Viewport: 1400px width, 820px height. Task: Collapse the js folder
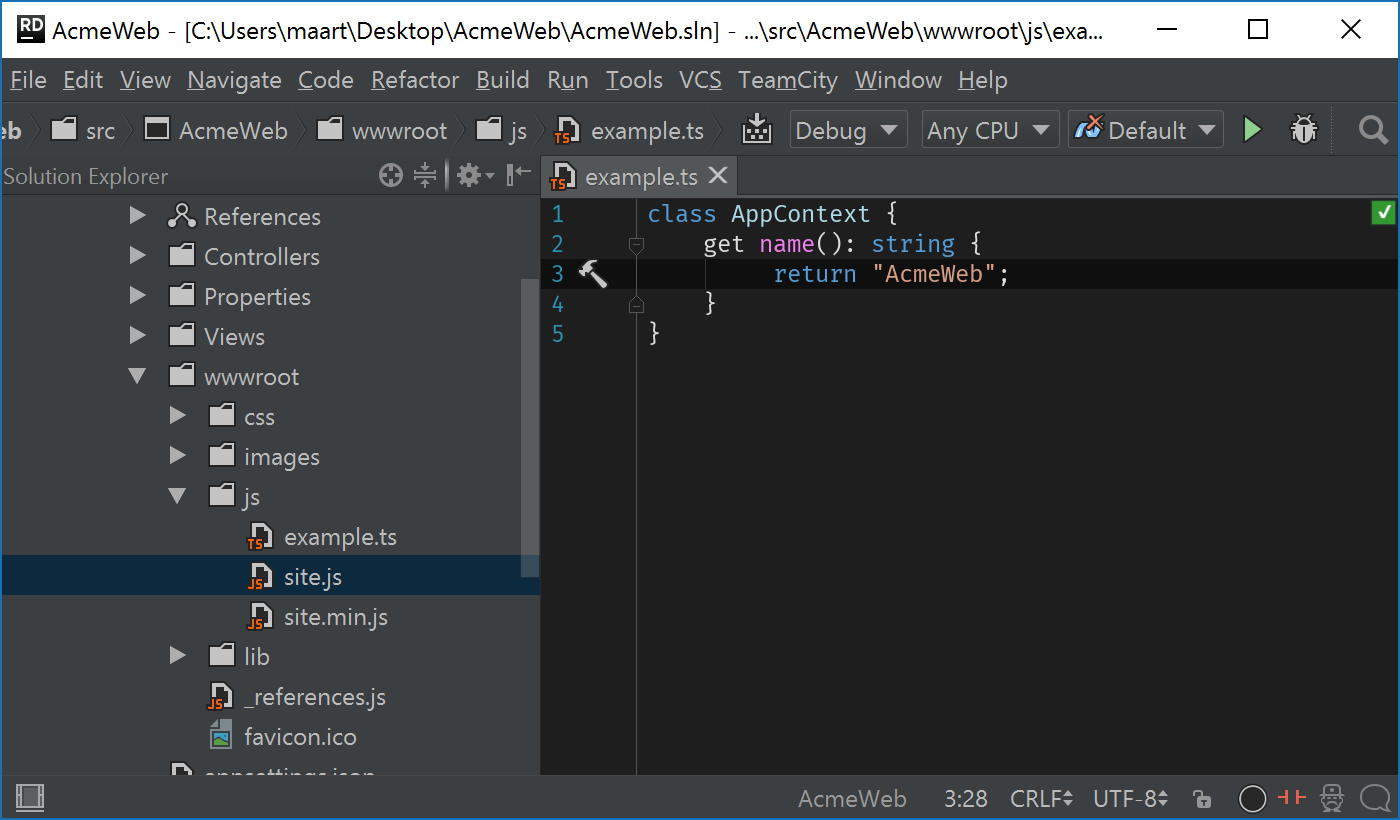(x=178, y=496)
